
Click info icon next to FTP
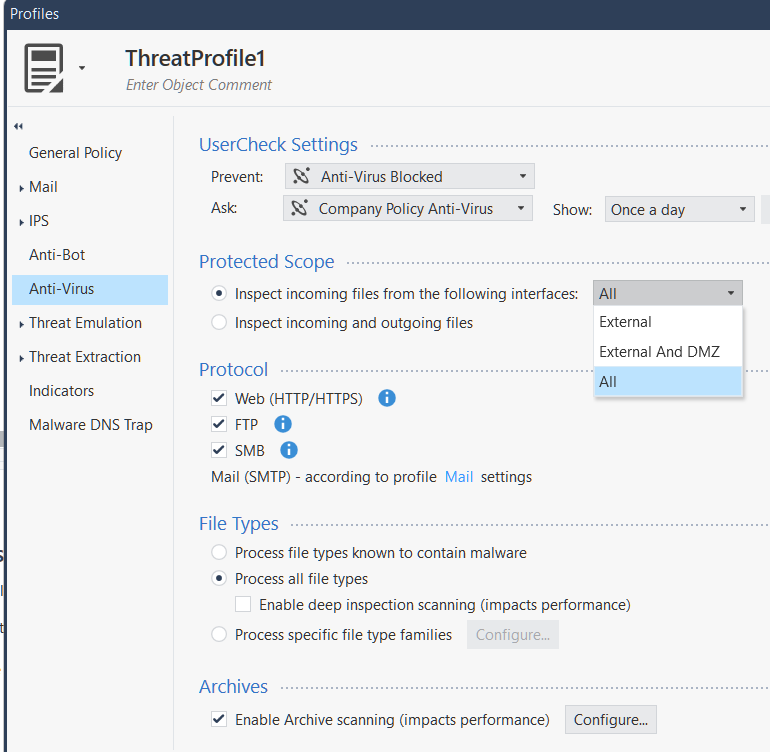[x=283, y=424]
